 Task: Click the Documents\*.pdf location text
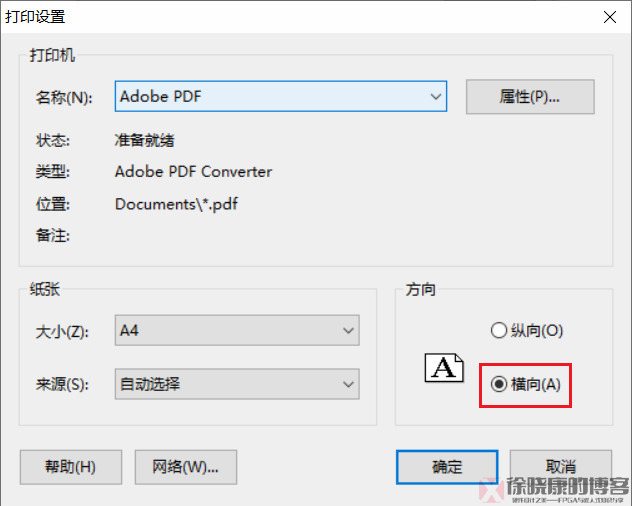click(x=176, y=204)
